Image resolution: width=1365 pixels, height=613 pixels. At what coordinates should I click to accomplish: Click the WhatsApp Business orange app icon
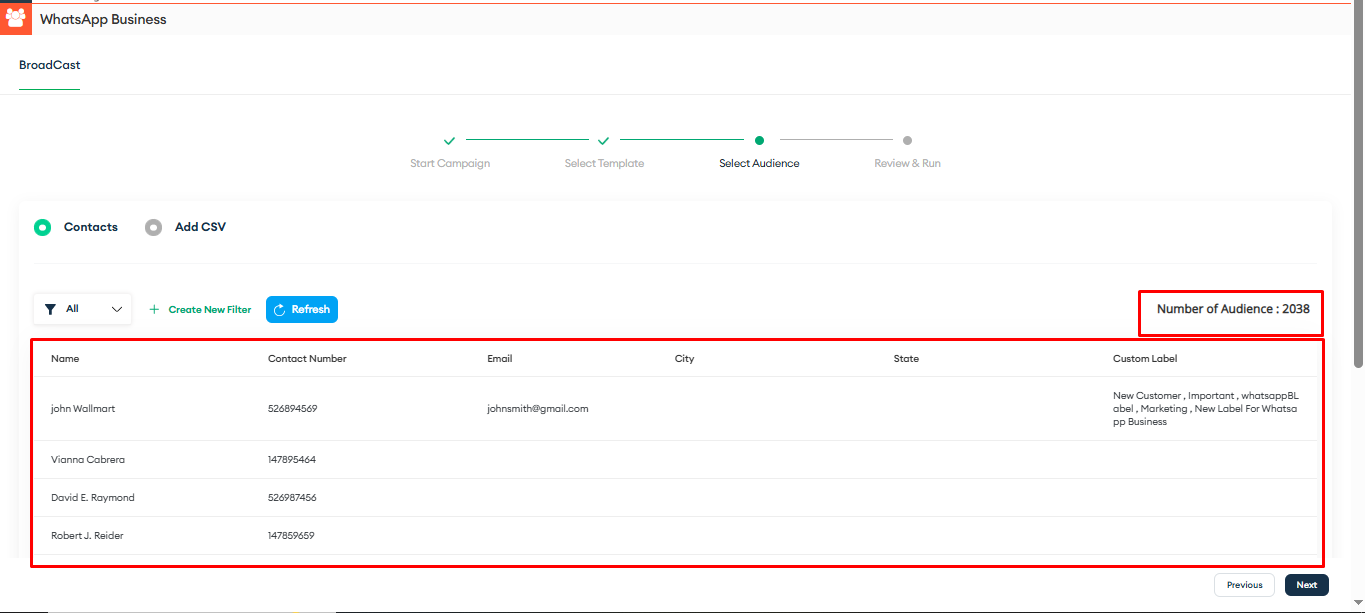pyautogui.click(x=16, y=19)
